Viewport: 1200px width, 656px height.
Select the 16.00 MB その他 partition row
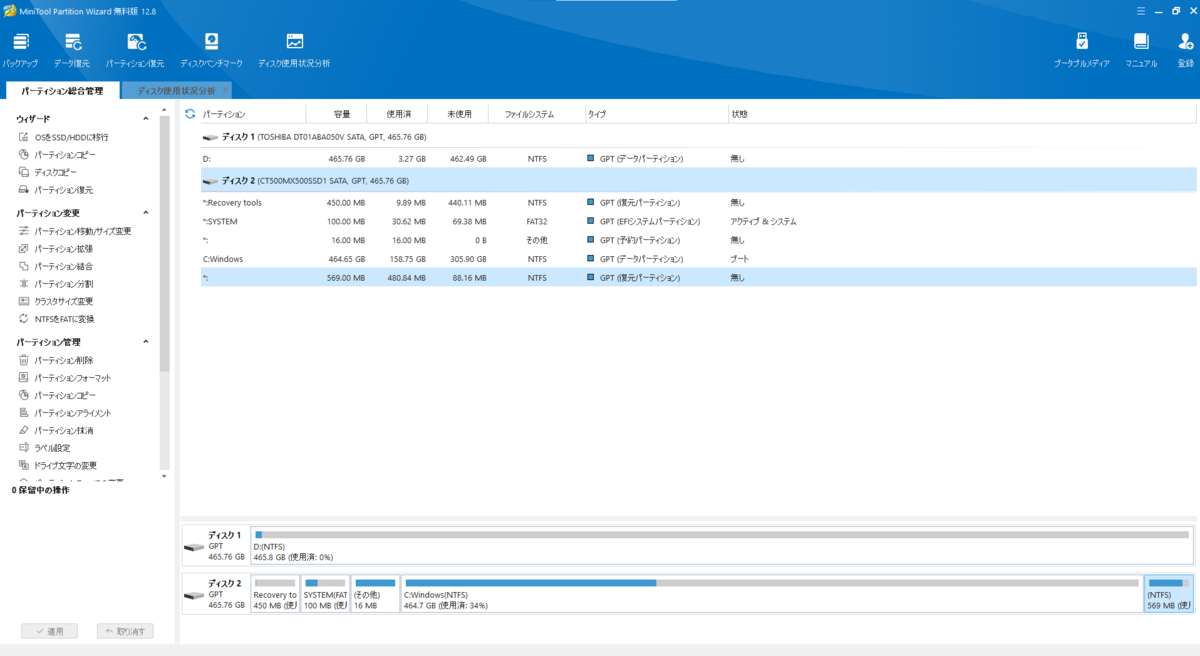698,240
